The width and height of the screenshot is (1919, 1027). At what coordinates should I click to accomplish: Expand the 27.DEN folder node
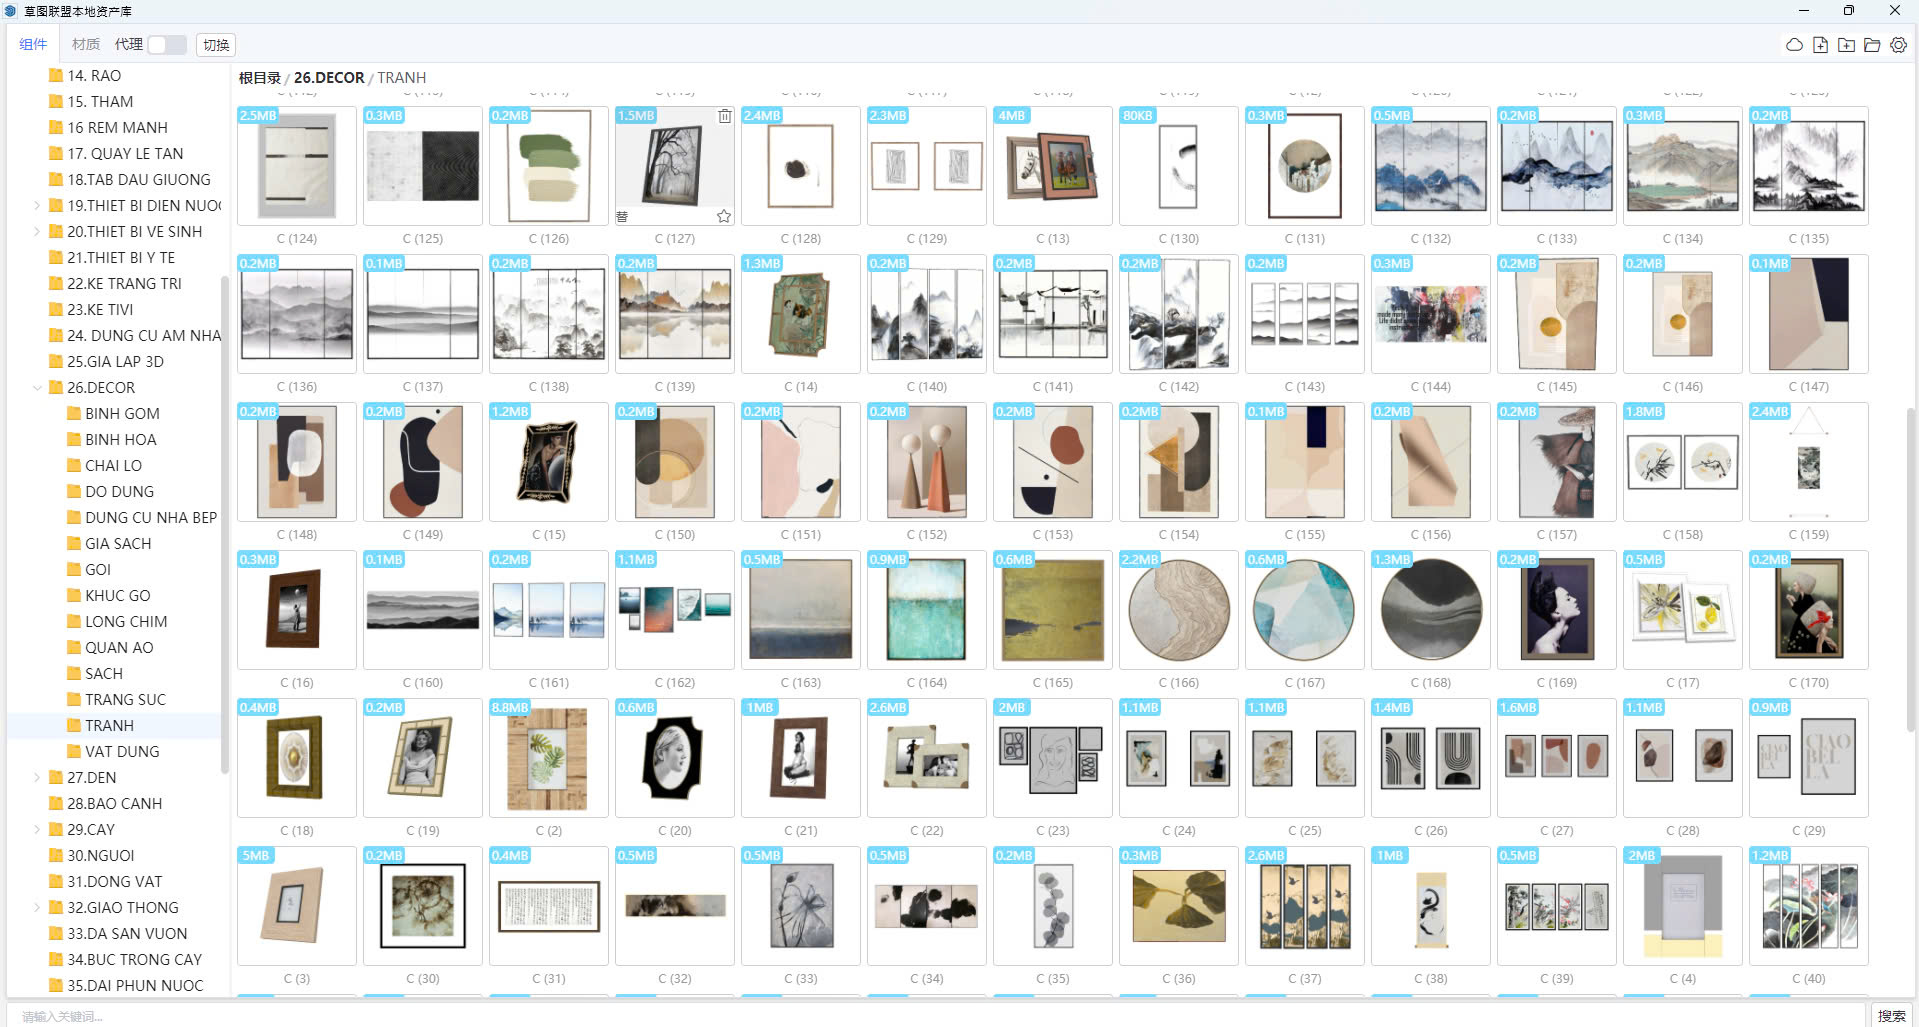38,778
